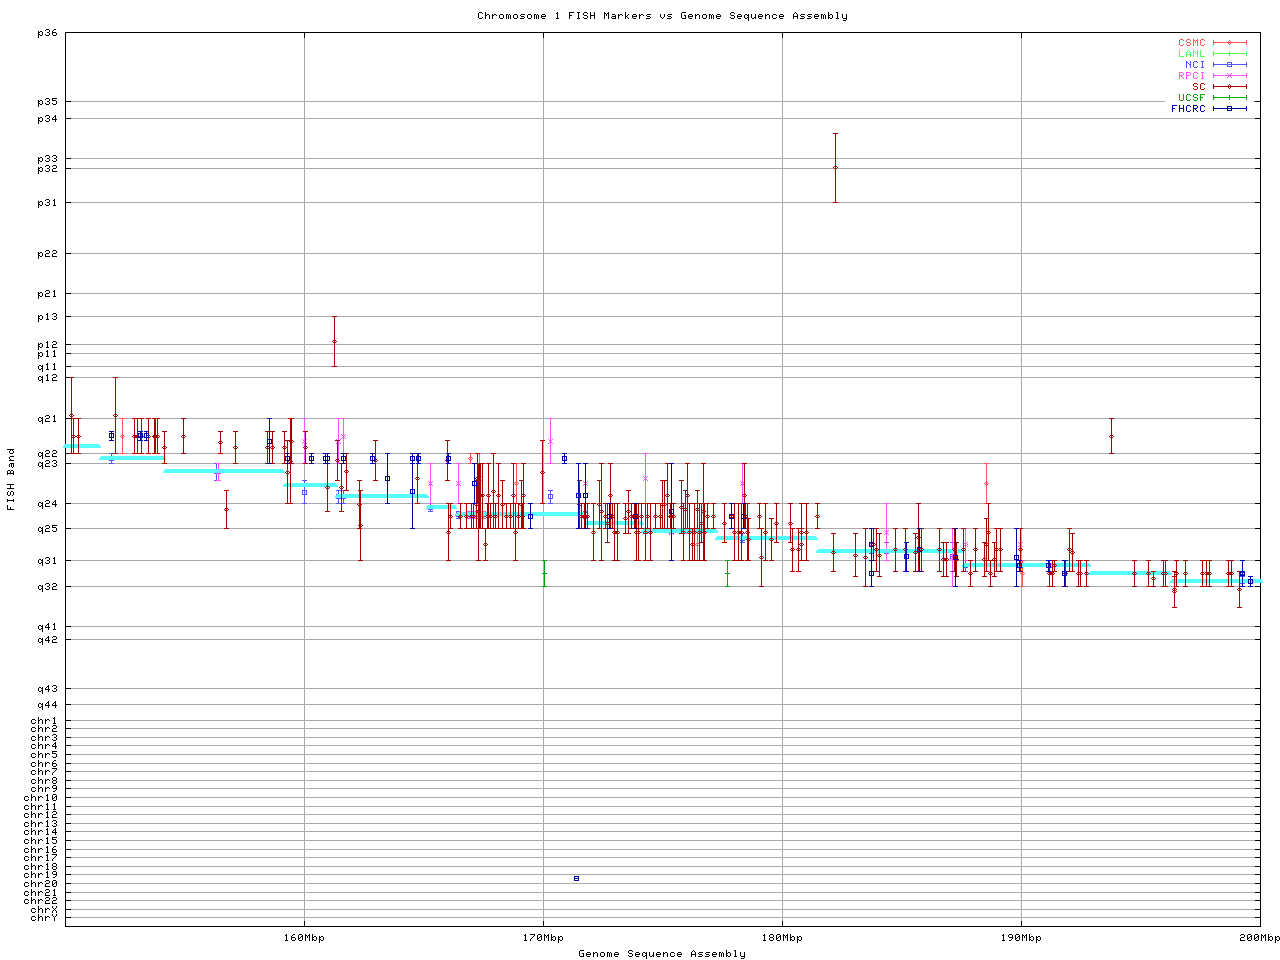Click the 200Mbp x-axis tick label
This screenshot has width=1280, height=960.
click(1259, 938)
